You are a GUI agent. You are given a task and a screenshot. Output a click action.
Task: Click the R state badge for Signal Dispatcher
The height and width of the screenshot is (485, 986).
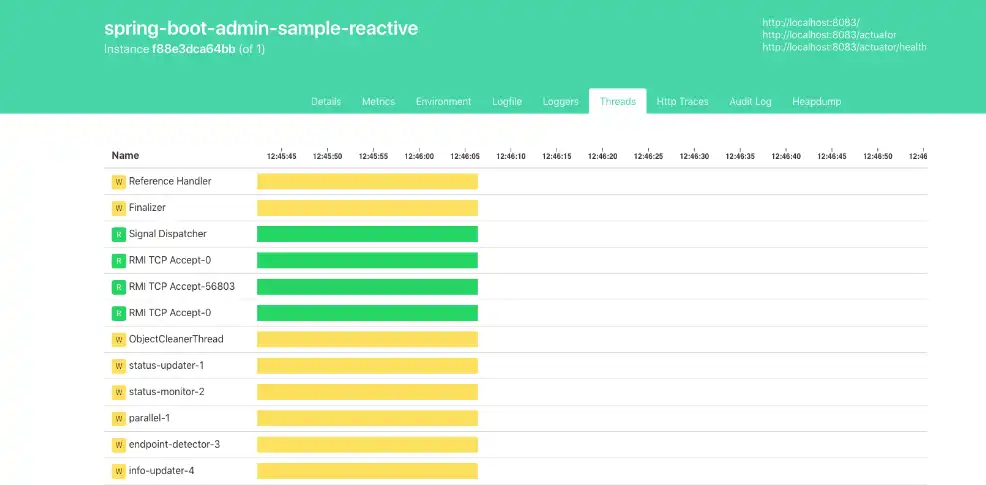119,235
